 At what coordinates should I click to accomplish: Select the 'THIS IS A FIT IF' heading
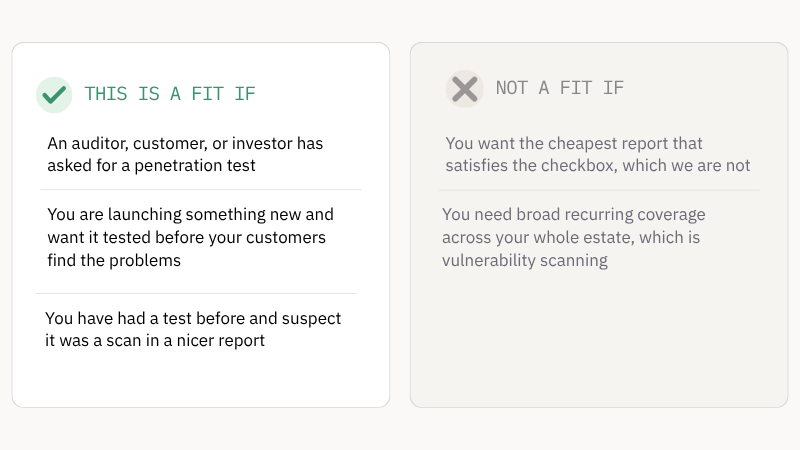click(170, 94)
